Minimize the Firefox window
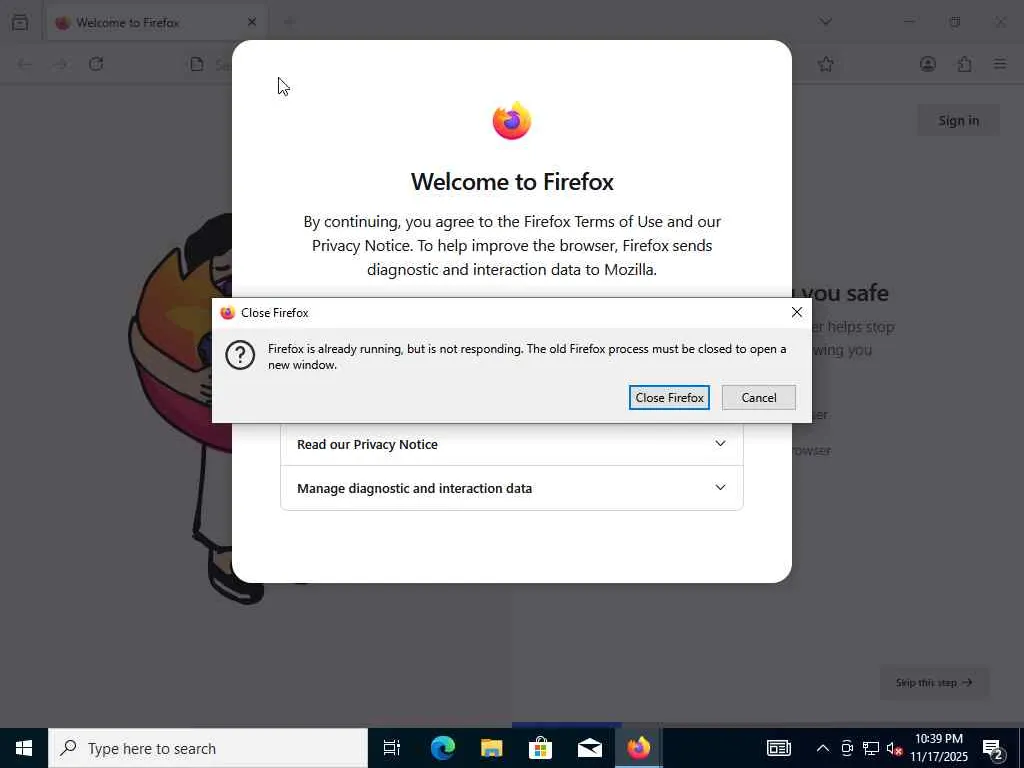The width and height of the screenshot is (1024, 768). click(x=908, y=22)
